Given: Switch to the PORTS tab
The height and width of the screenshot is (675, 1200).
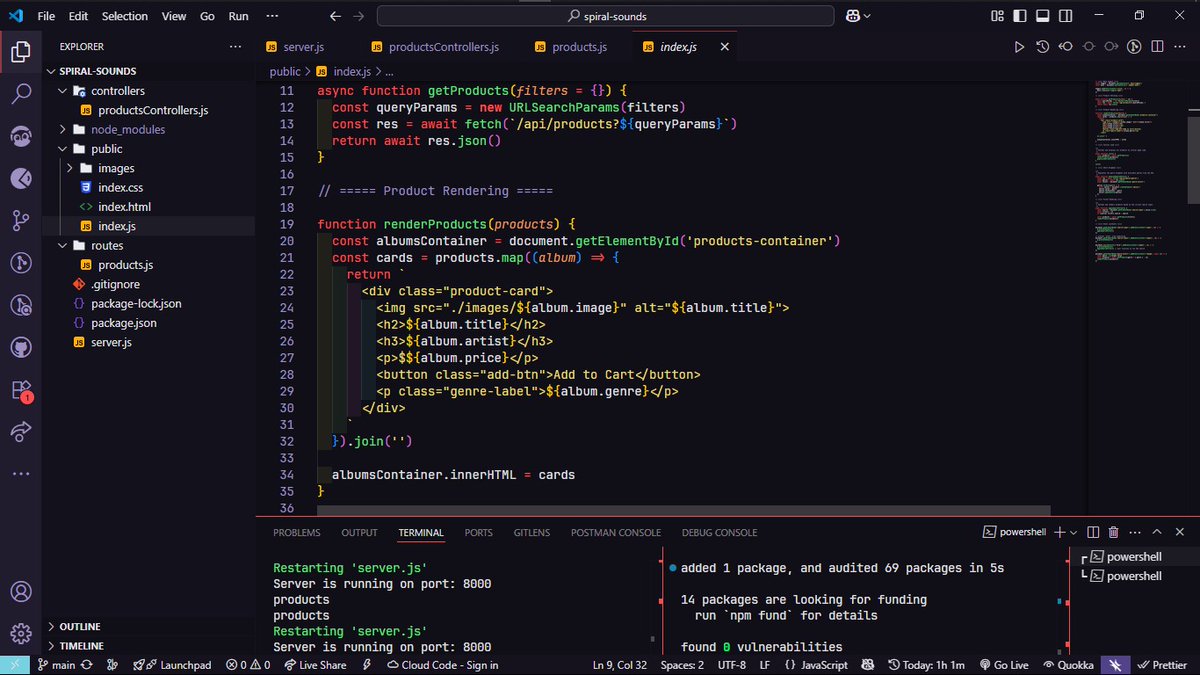Looking at the screenshot, I should [x=478, y=532].
